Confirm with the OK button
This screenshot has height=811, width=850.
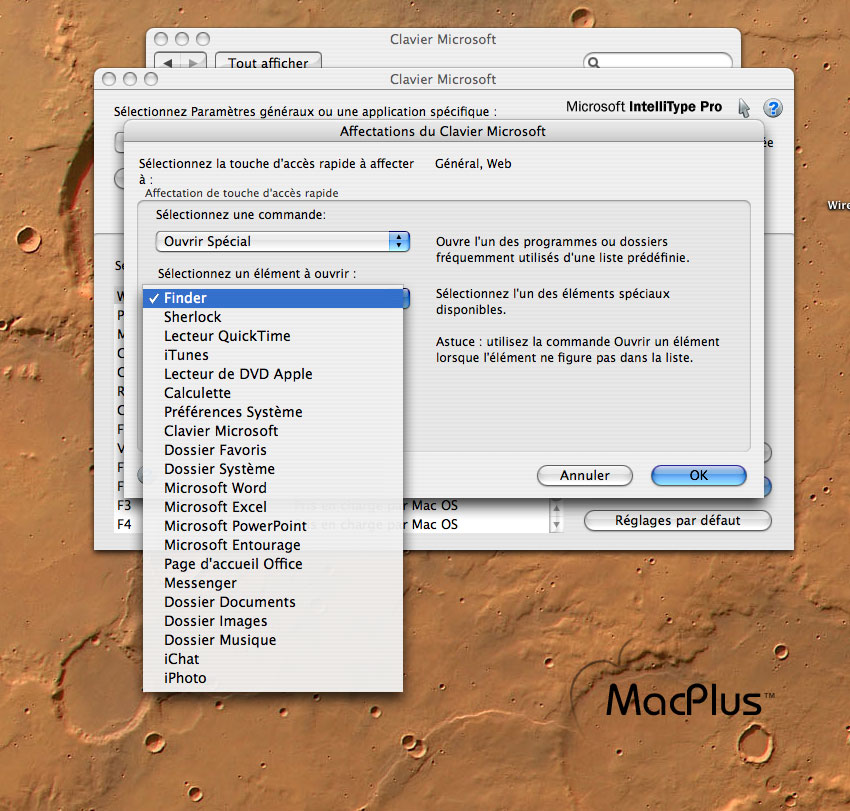(x=698, y=475)
